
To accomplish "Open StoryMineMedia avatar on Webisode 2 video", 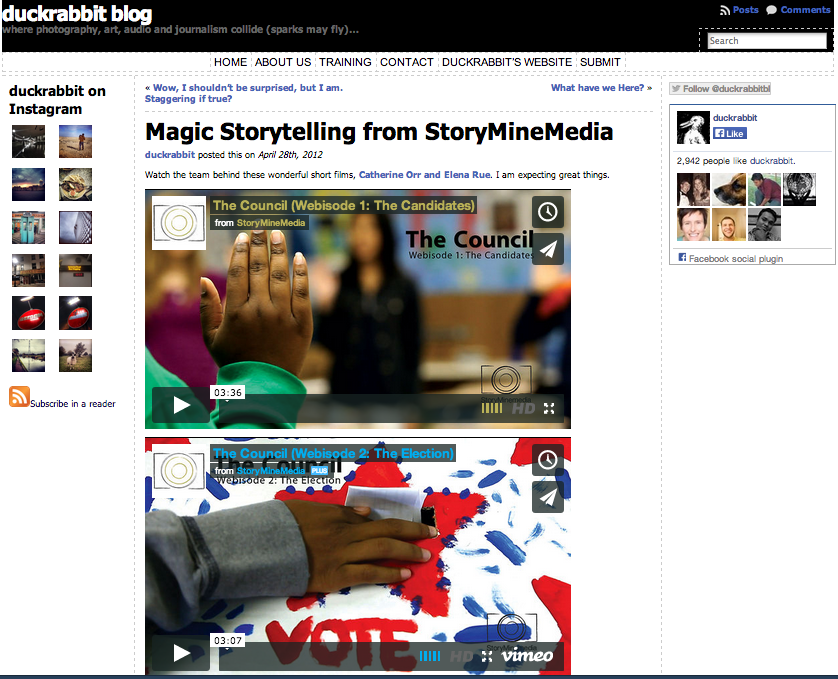I will coord(179,470).
